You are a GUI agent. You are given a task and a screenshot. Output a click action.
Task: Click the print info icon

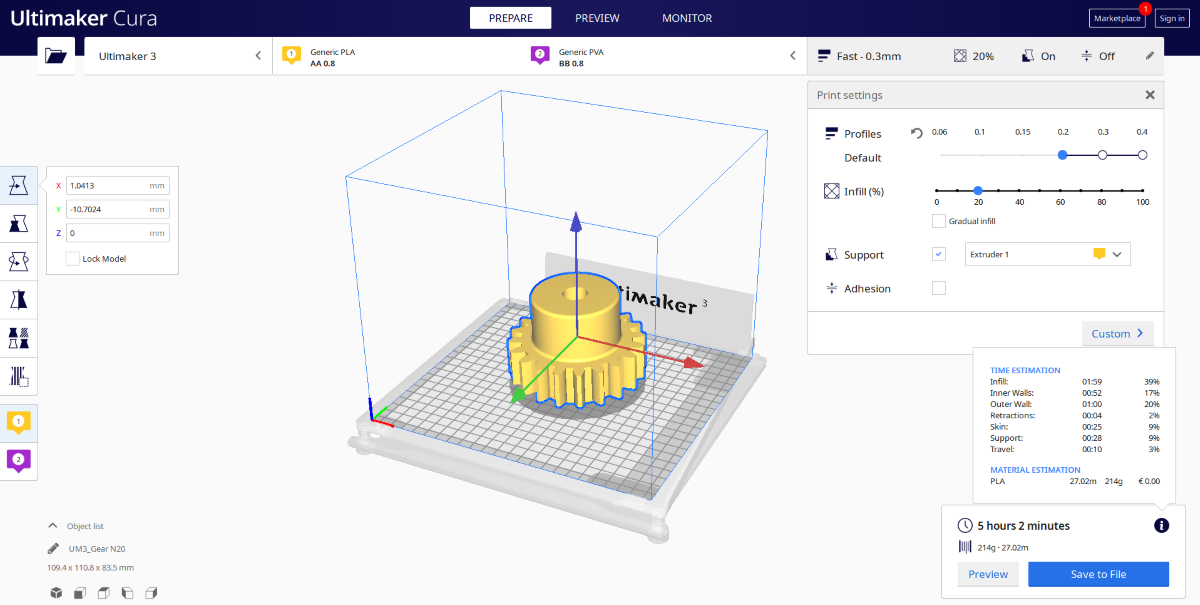[1161, 525]
